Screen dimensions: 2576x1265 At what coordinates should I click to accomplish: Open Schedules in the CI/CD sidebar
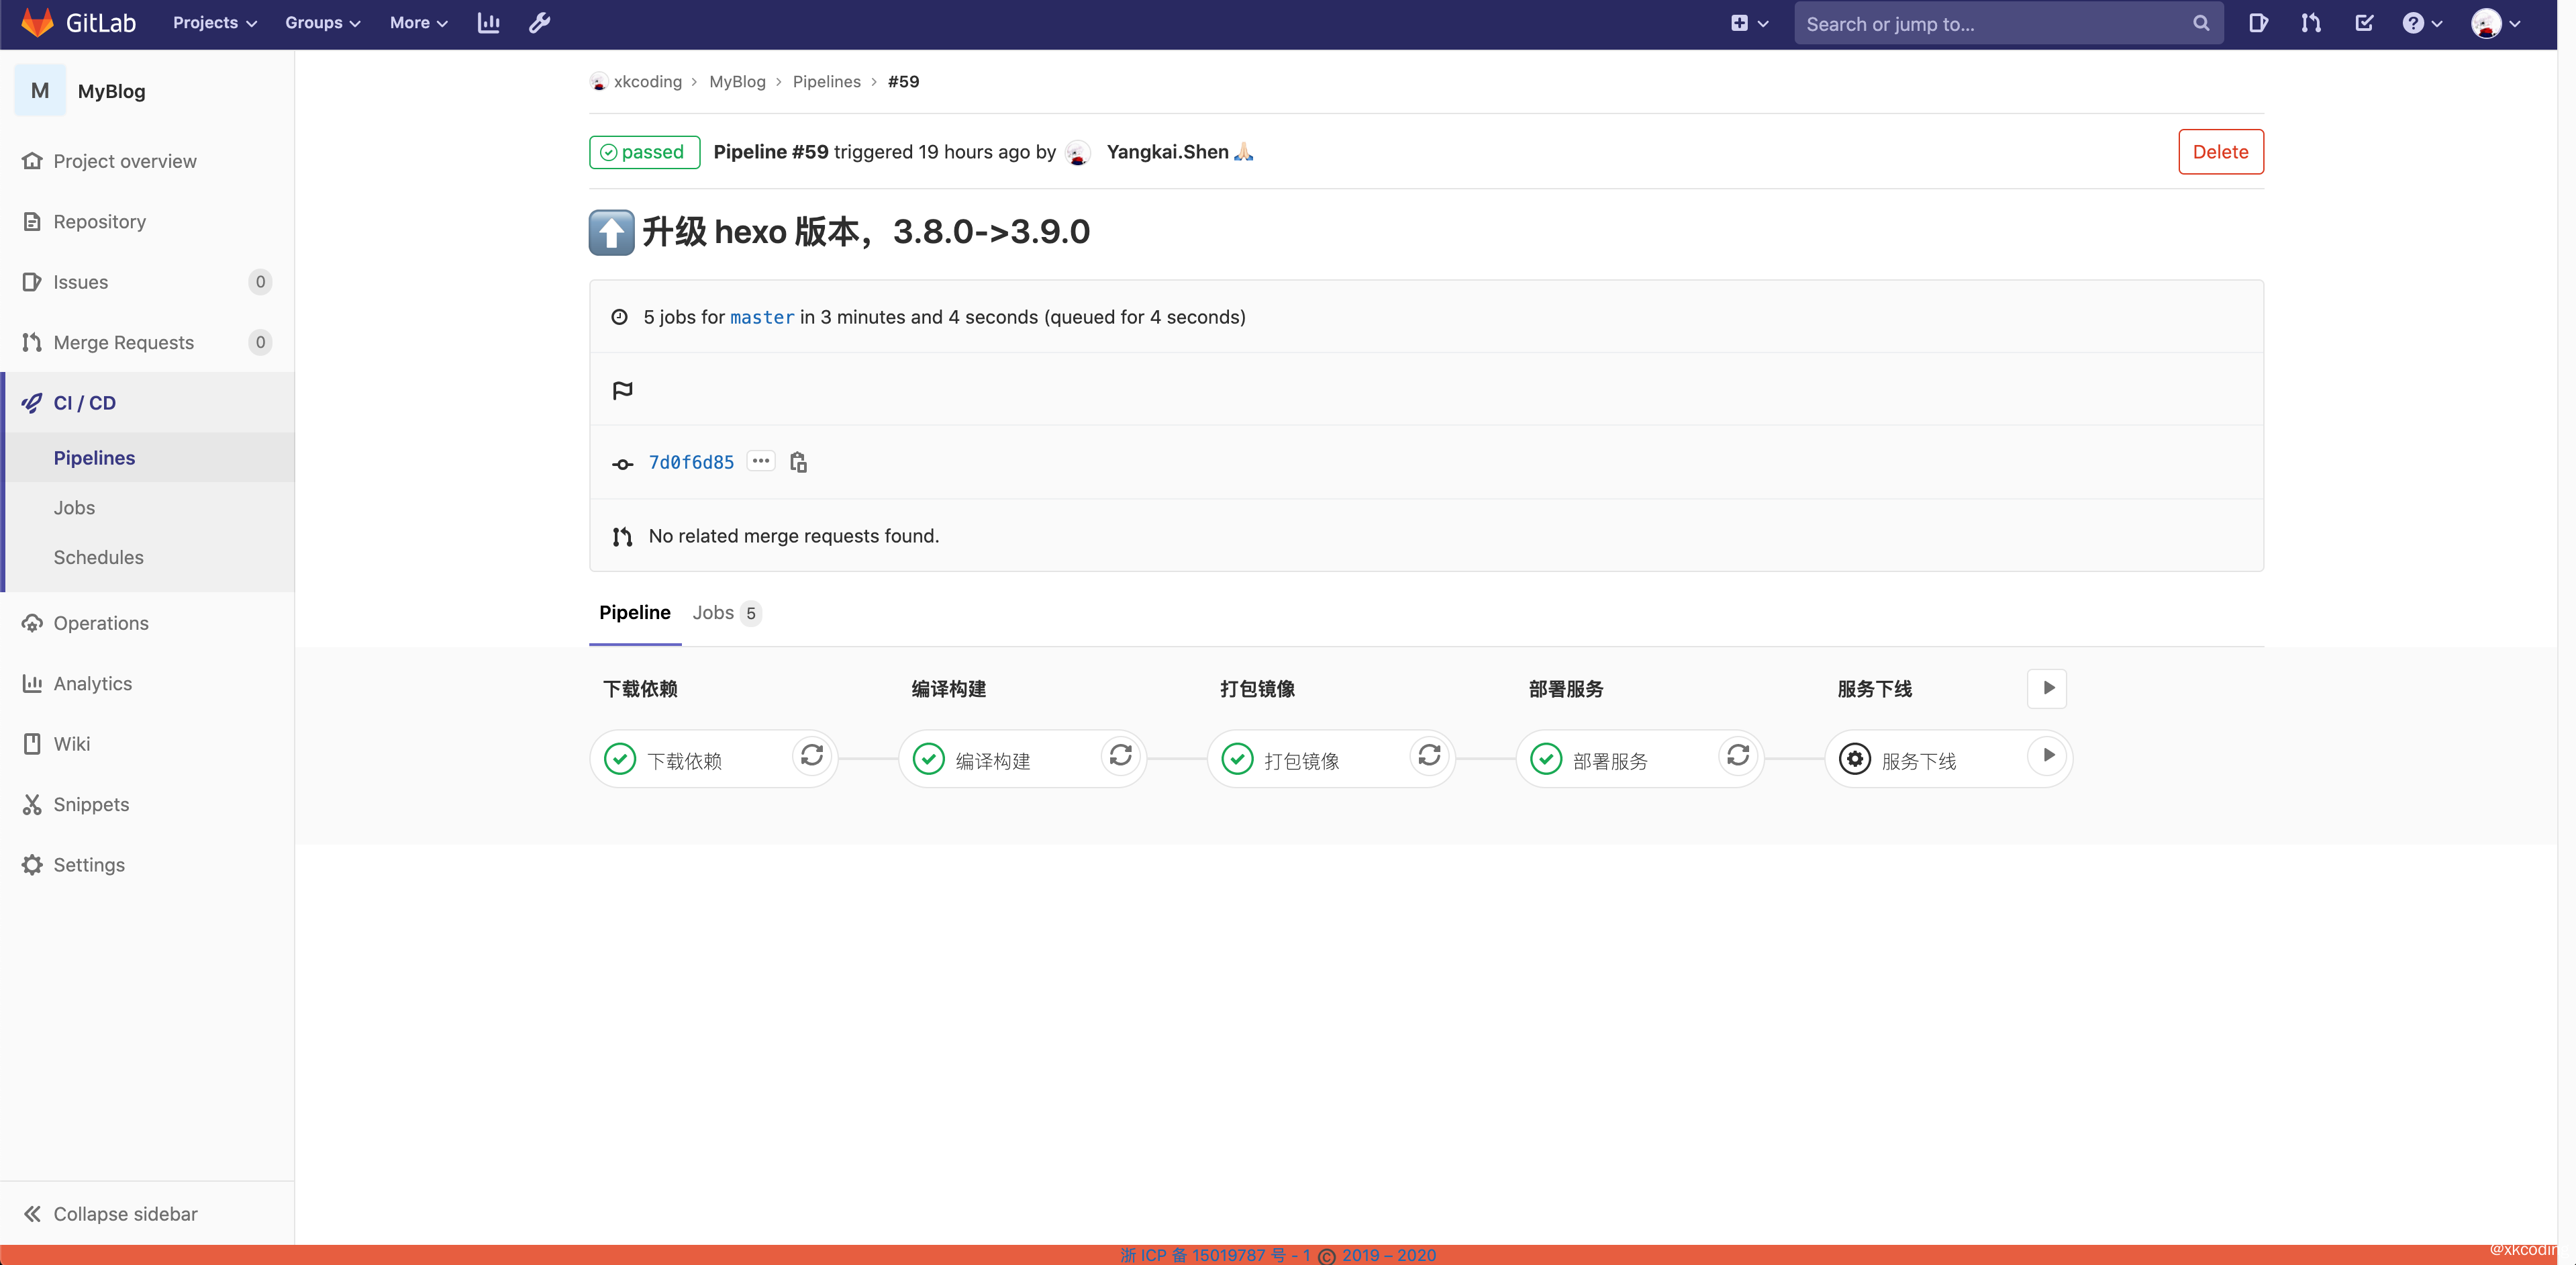(98, 557)
